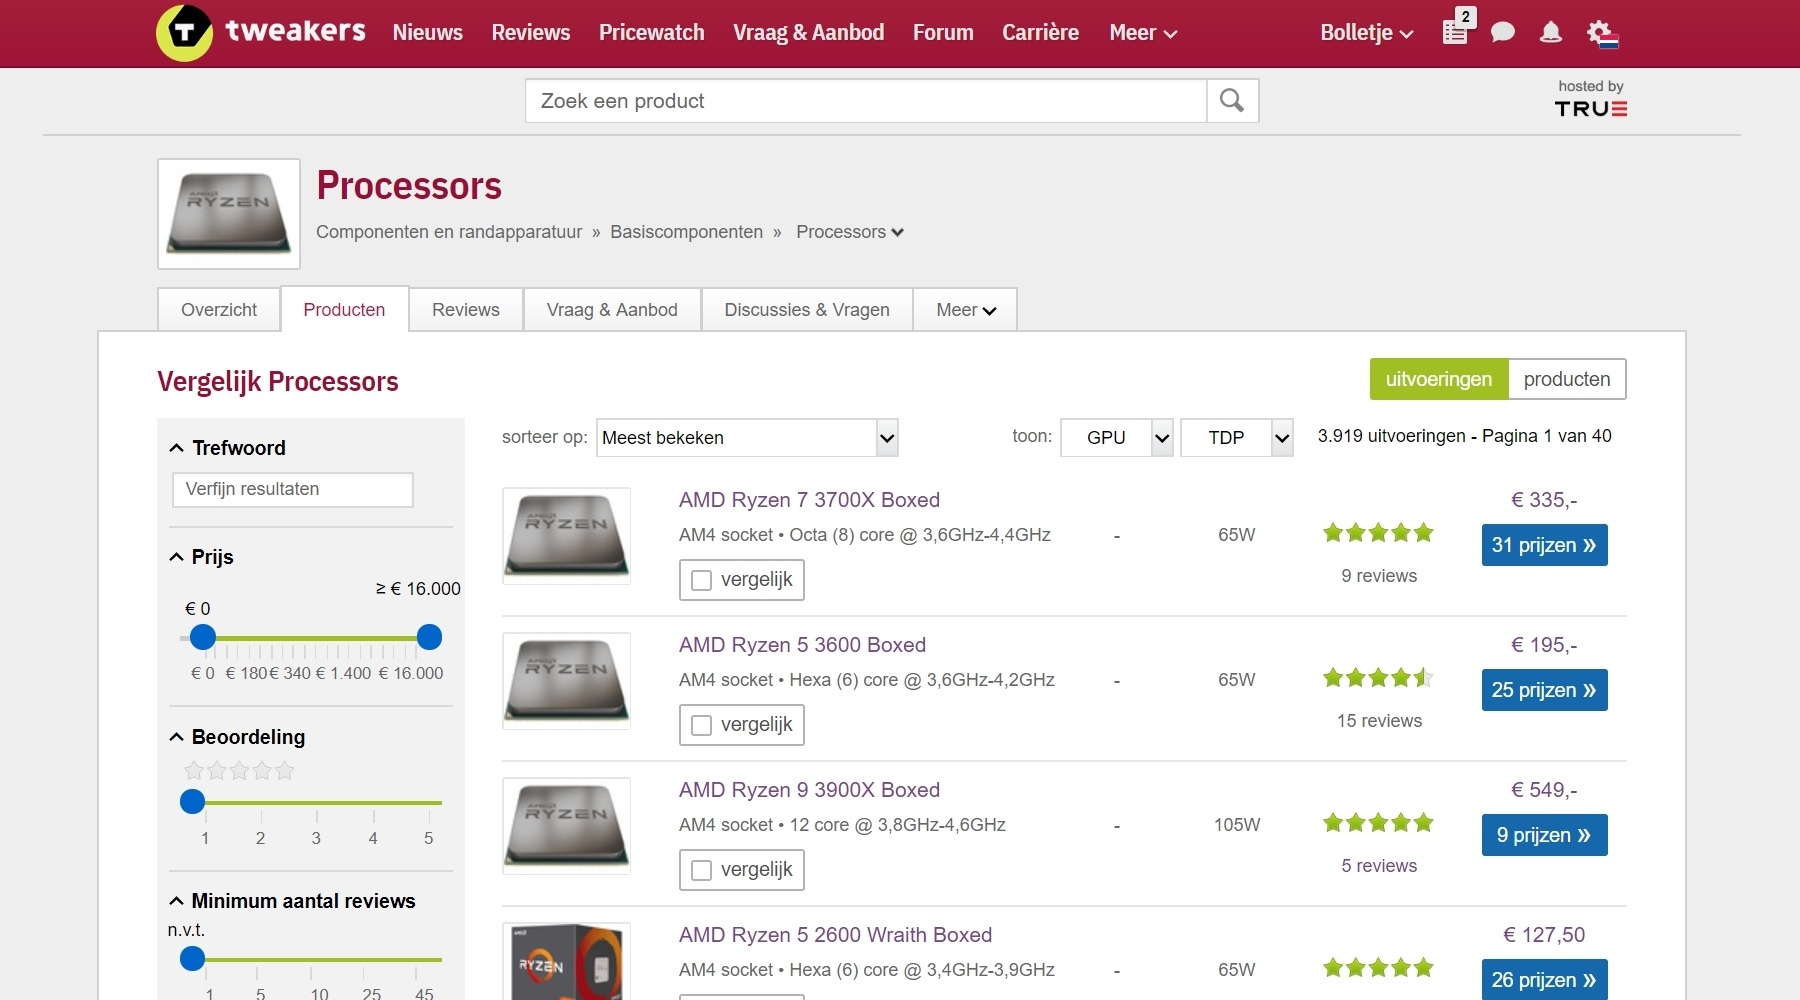Click the 31 prijzen button

coord(1544,545)
